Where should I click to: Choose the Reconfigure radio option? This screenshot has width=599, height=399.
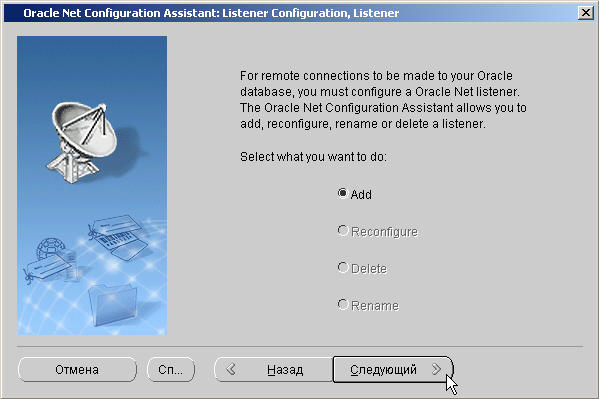(343, 230)
